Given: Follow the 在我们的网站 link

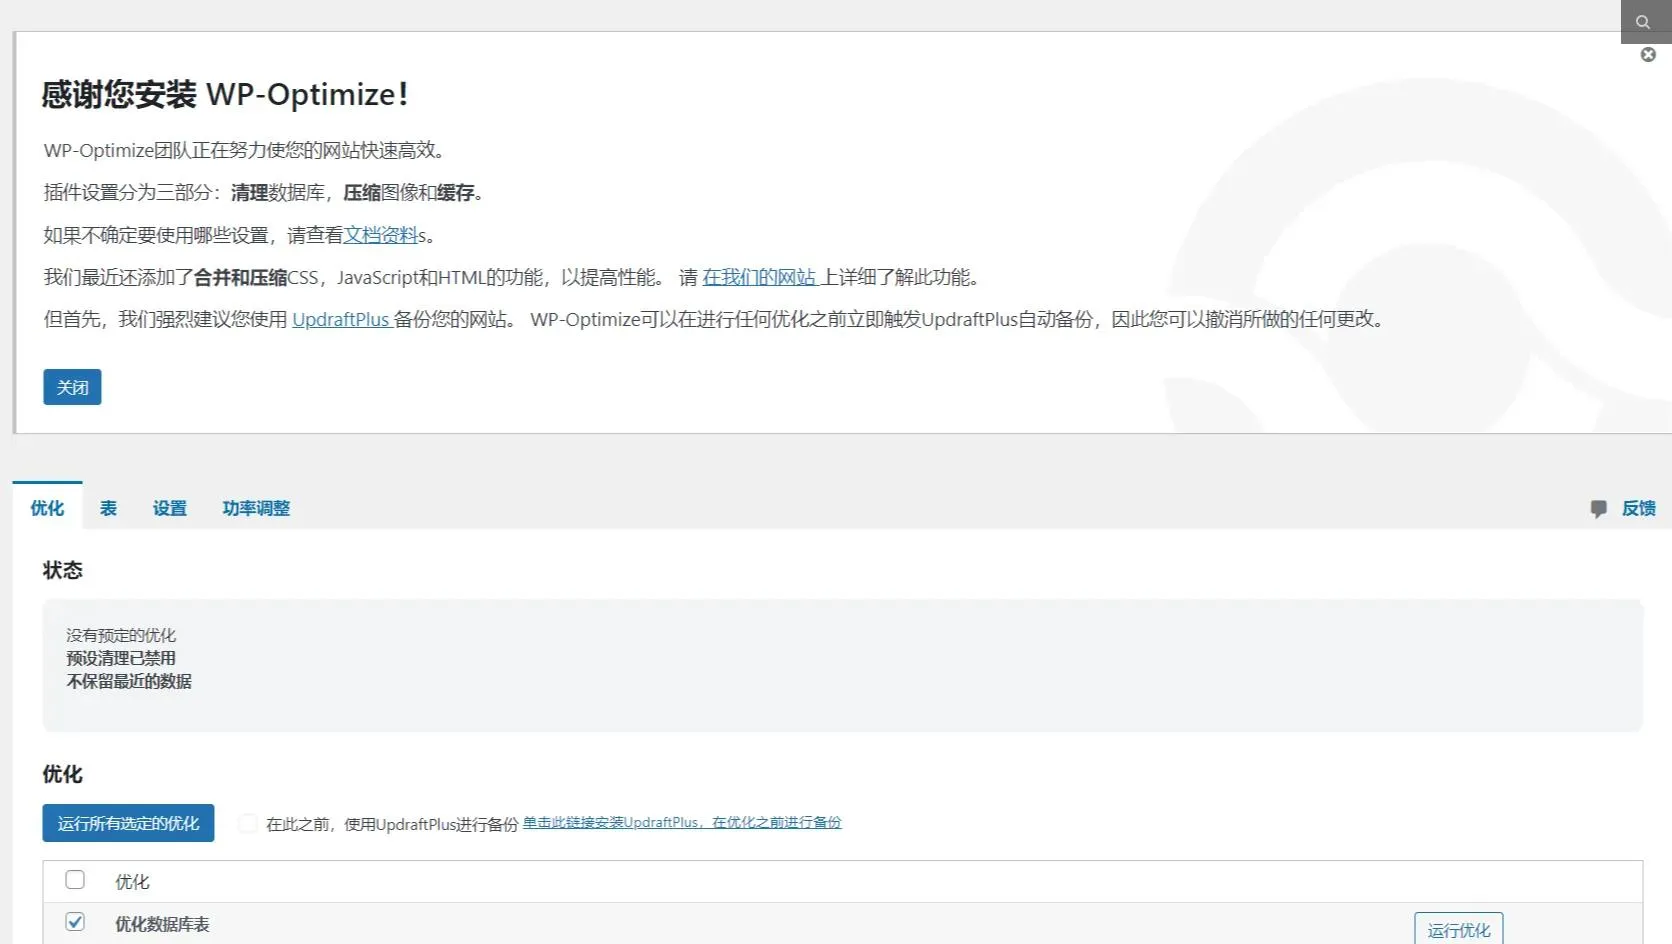Looking at the screenshot, I should (761, 277).
